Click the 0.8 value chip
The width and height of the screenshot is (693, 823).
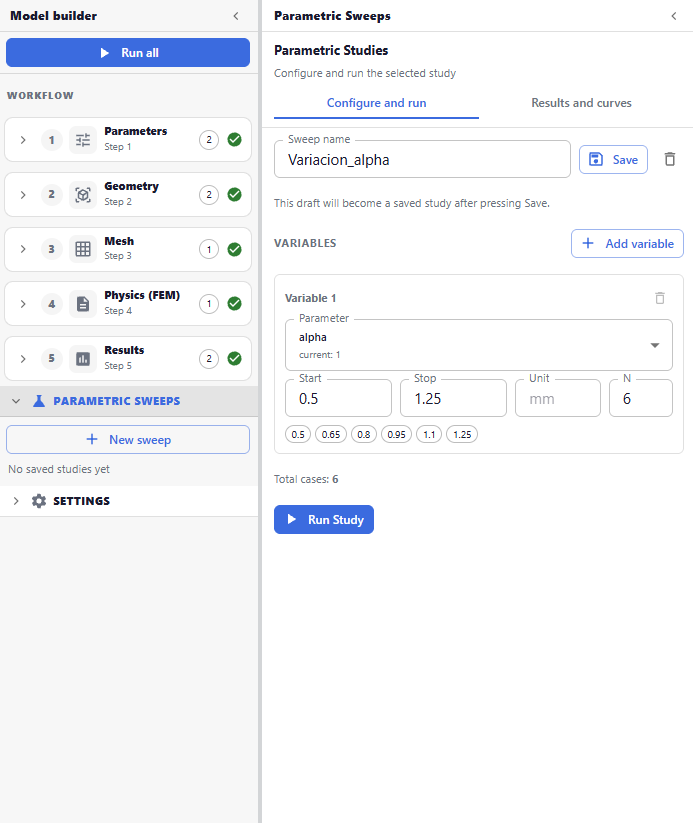pyautogui.click(x=364, y=435)
